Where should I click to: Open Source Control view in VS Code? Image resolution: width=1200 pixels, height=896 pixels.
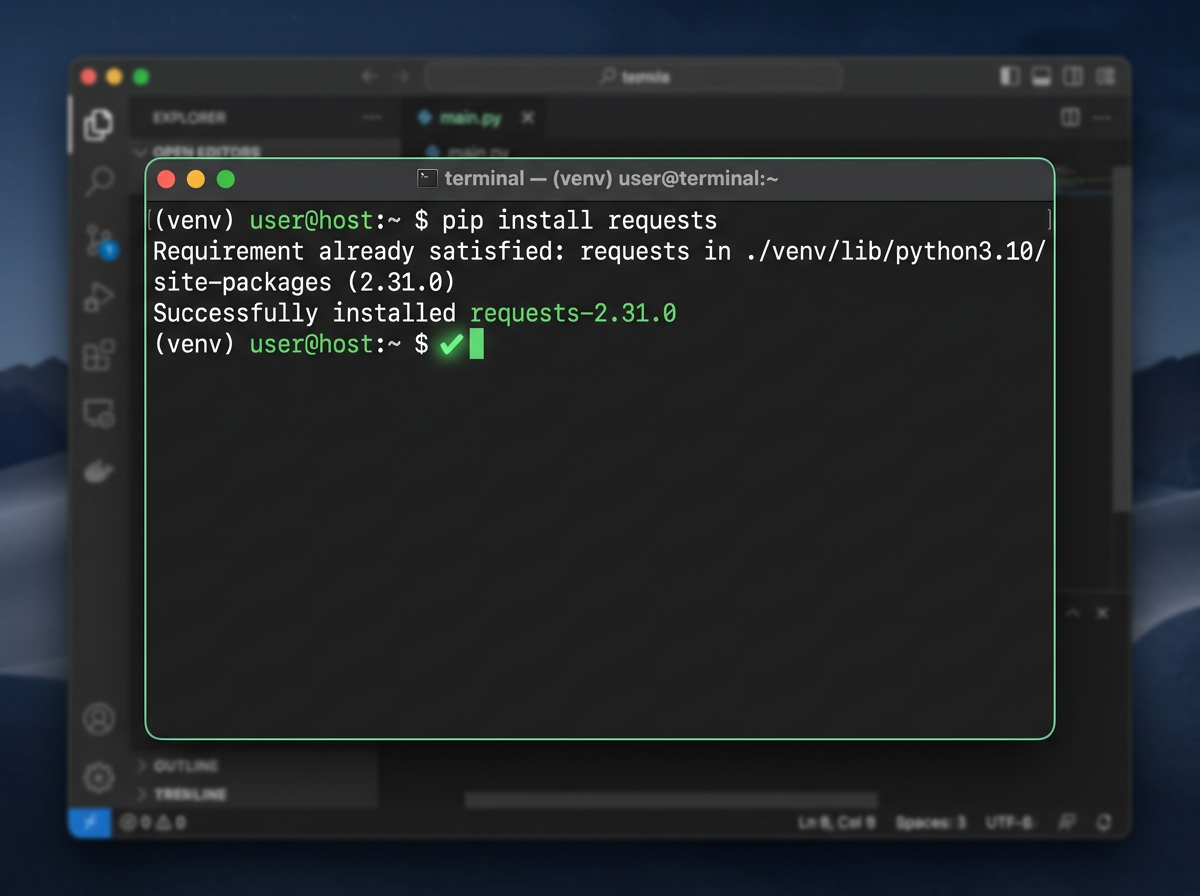pos(99,240)
